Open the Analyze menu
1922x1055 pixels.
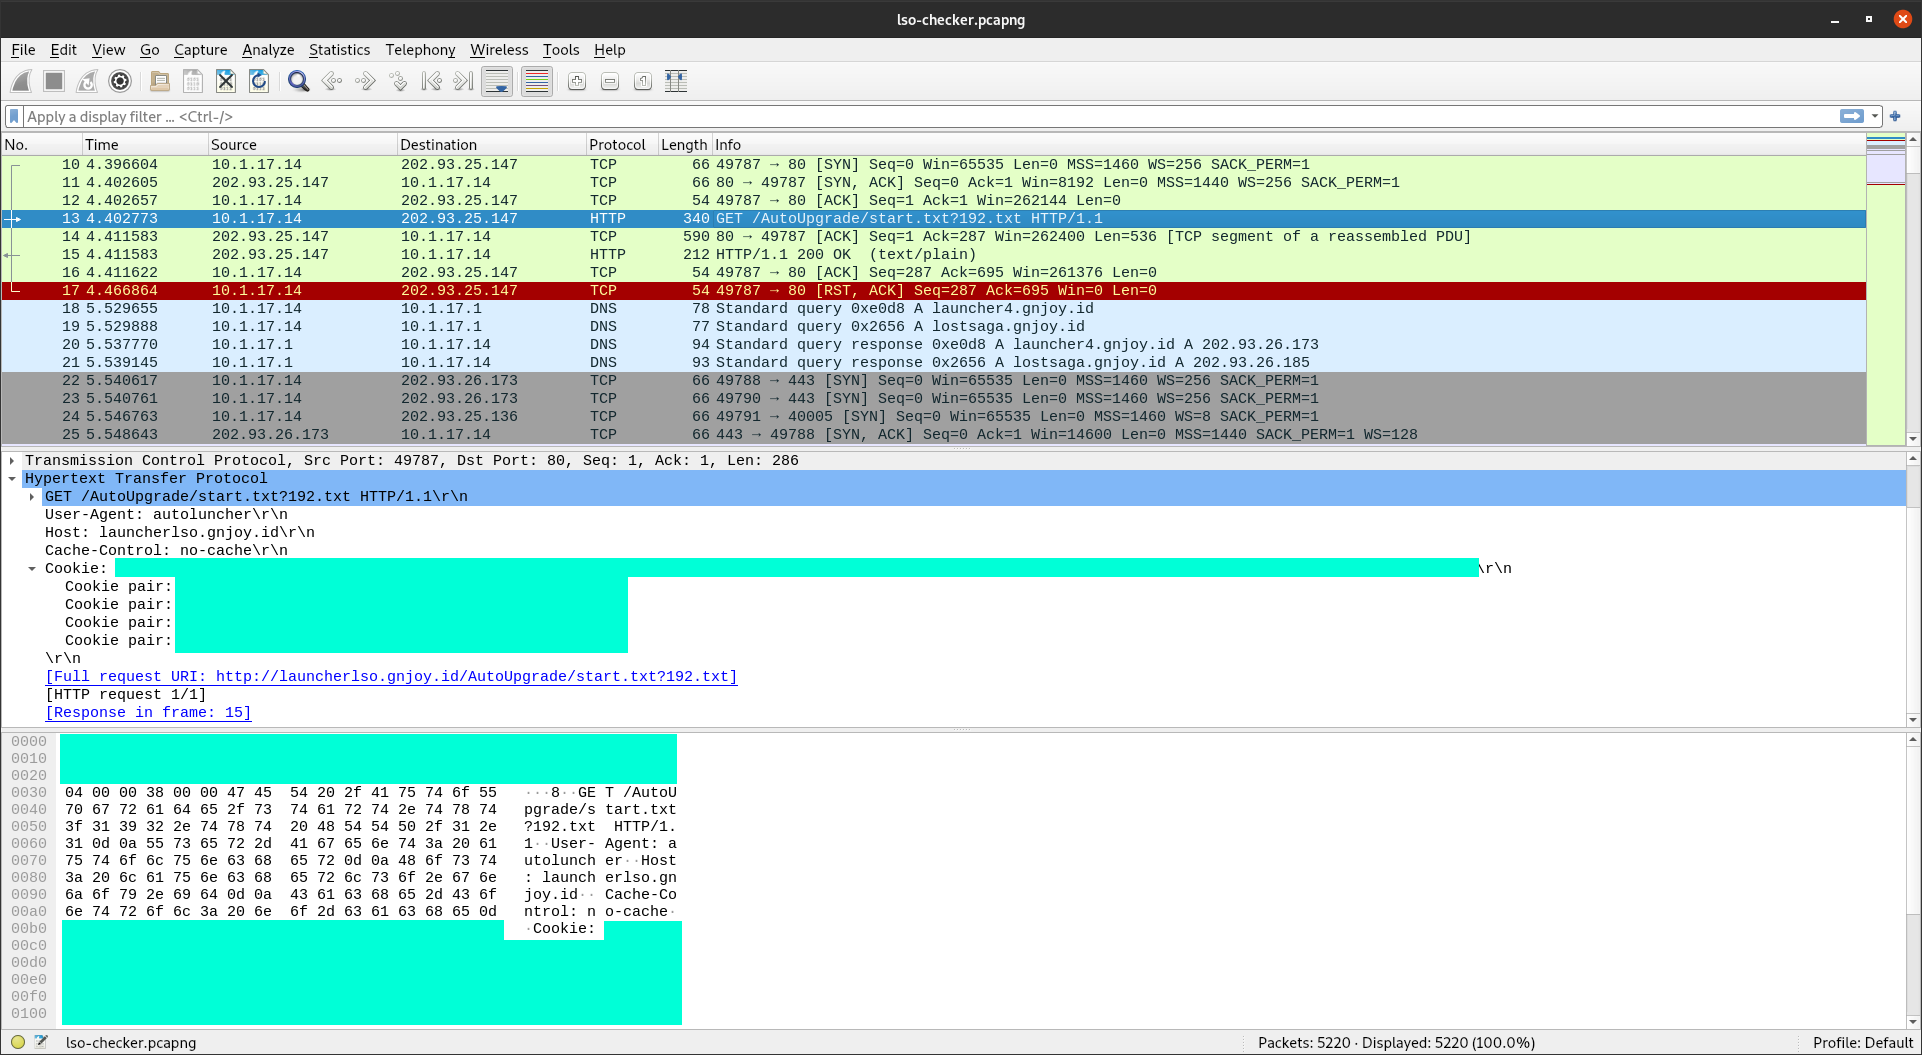tap(268, 50)
